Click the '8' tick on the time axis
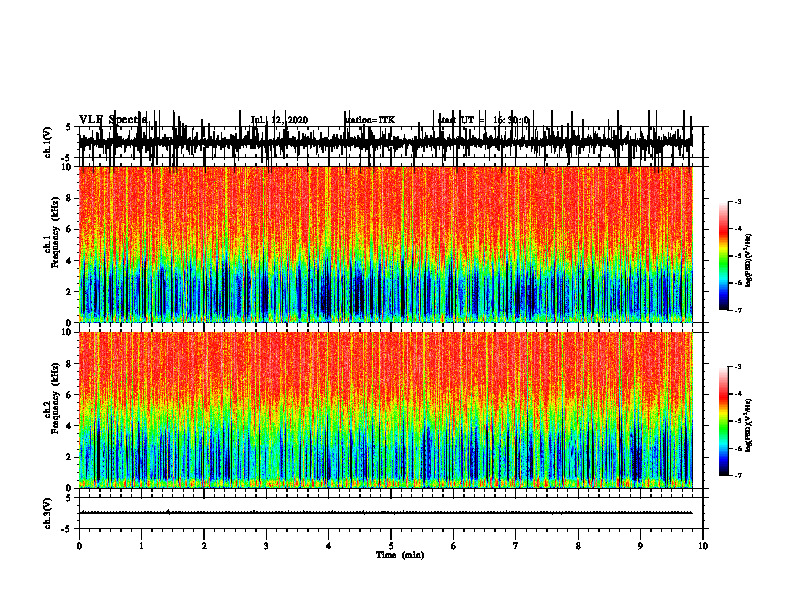The height and width of the screenshot is (612, 792). tap(578, 546)
